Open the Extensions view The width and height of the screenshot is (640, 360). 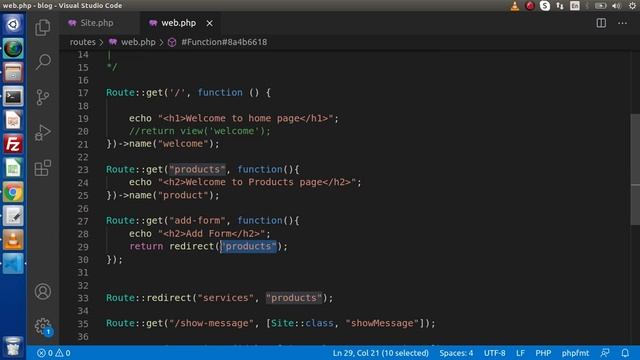point(43,168)
